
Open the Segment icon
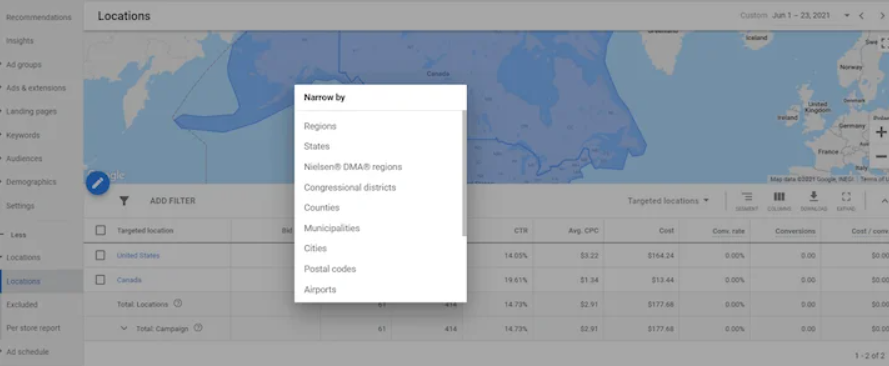pyautogui.click(x=747, y=201)
